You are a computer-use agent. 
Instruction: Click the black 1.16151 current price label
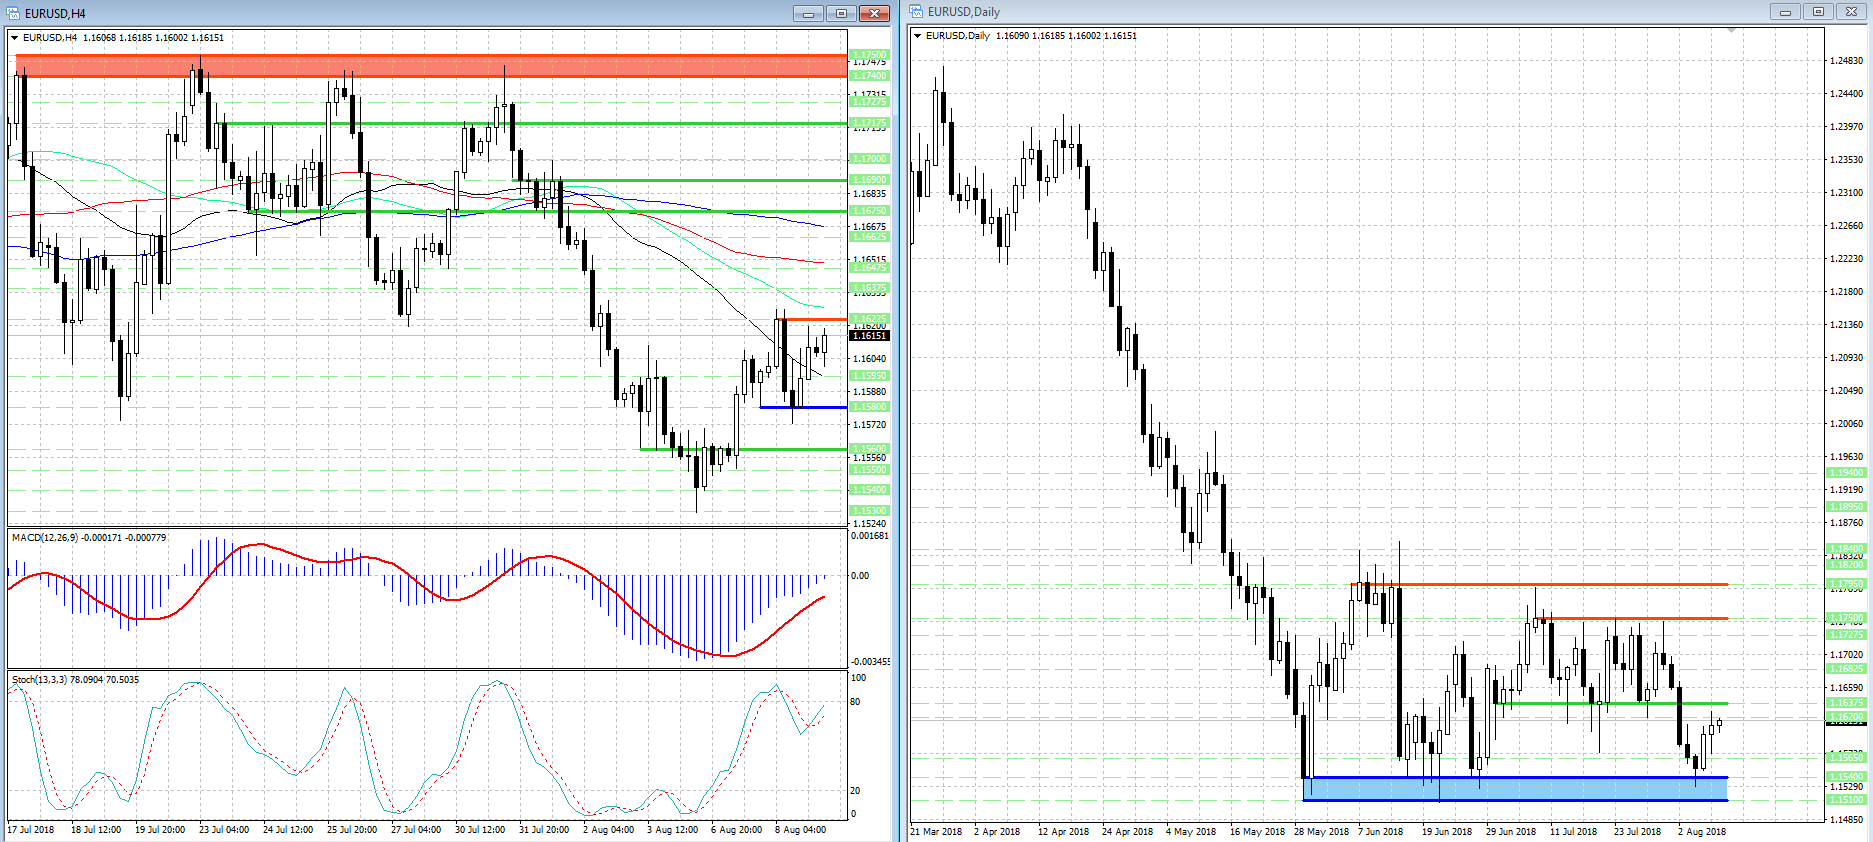tap(869, 336)
